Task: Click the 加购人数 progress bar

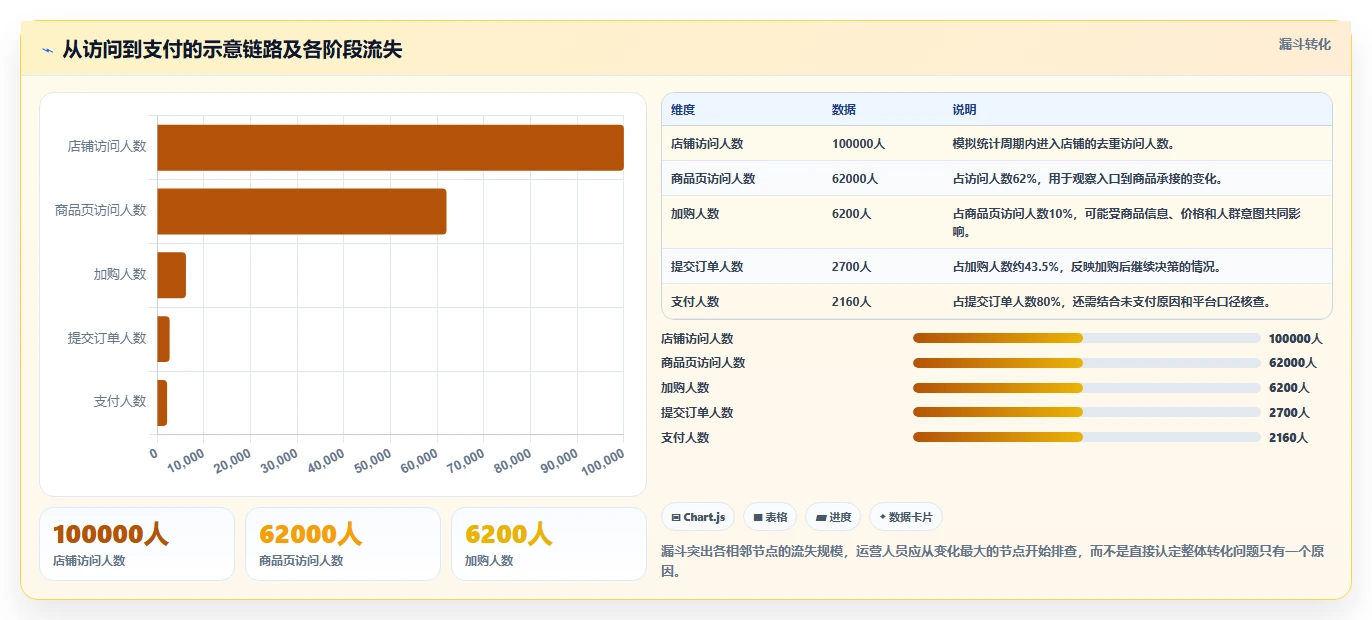Action: point(1086,388)
